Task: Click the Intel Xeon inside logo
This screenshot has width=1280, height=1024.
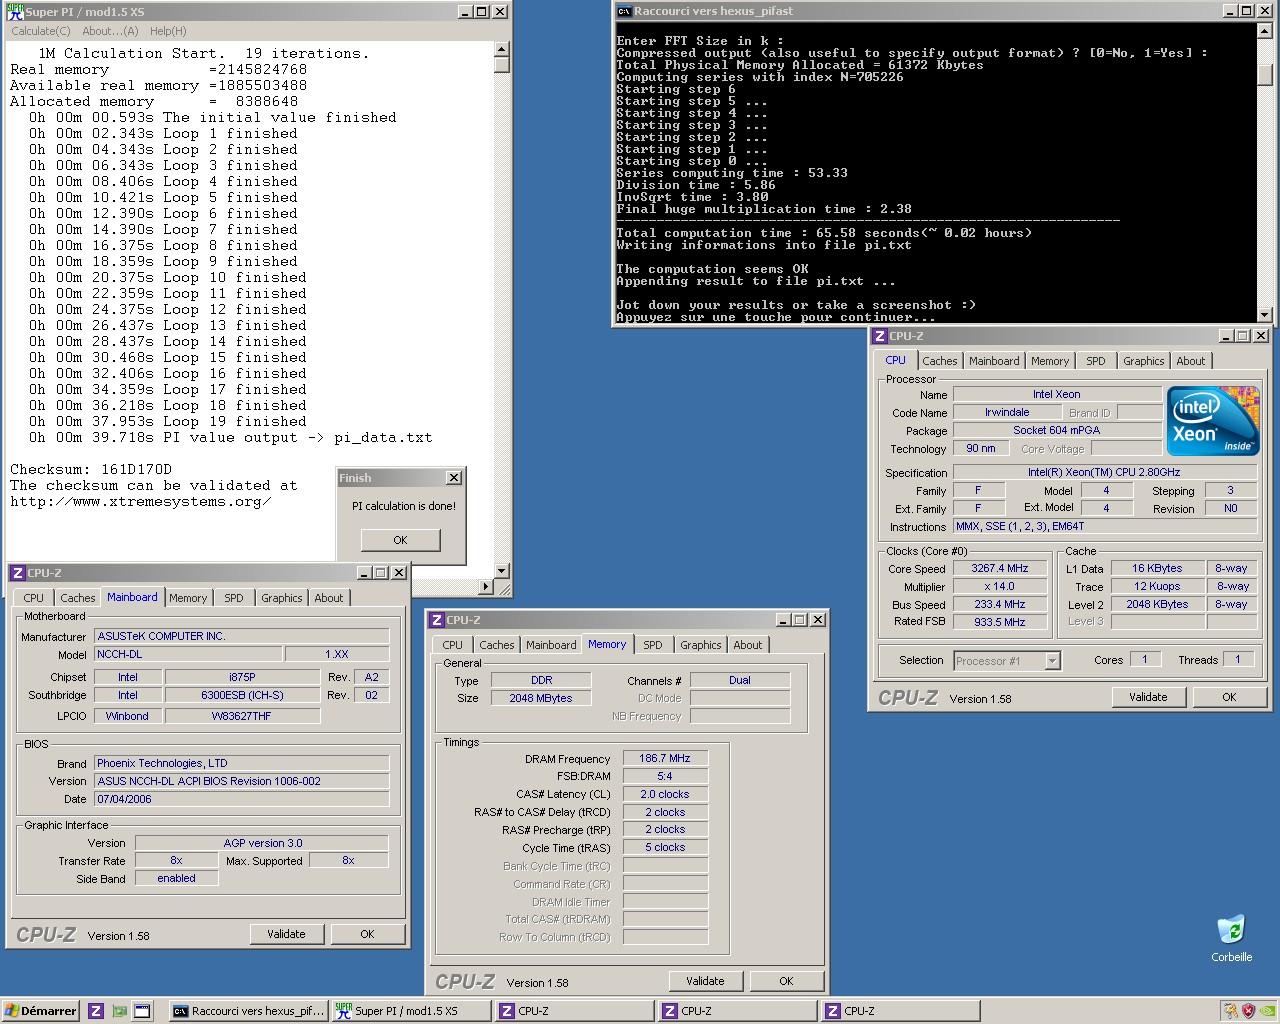Action: (1213, 421)
